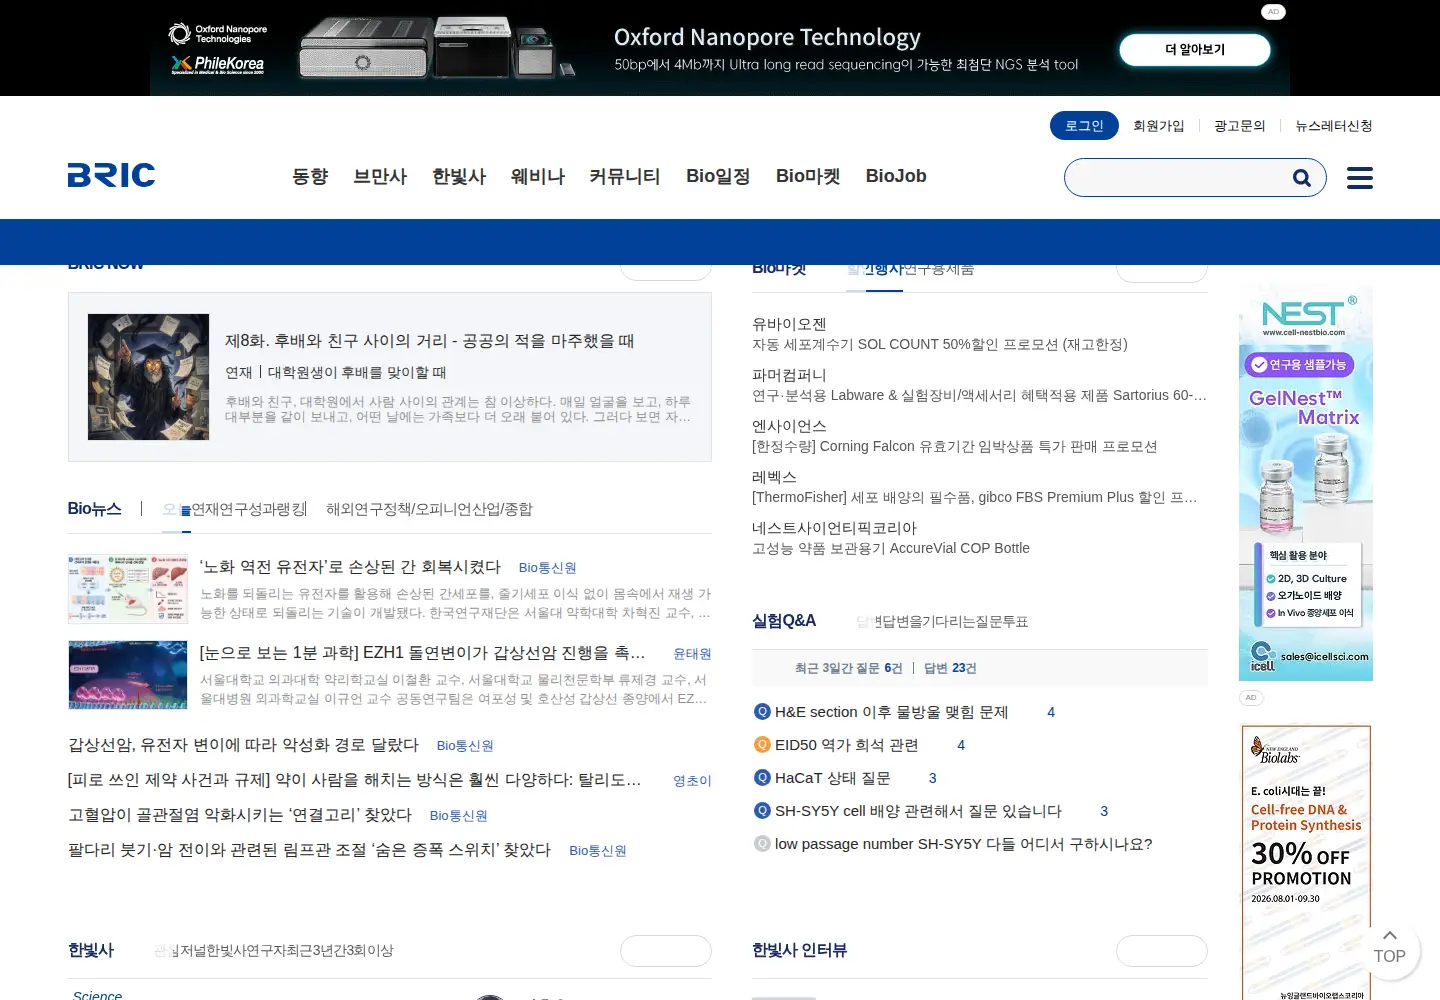Click the 로그인 button
The height and width of the screenshot is (1000, 1440).
1084,126
